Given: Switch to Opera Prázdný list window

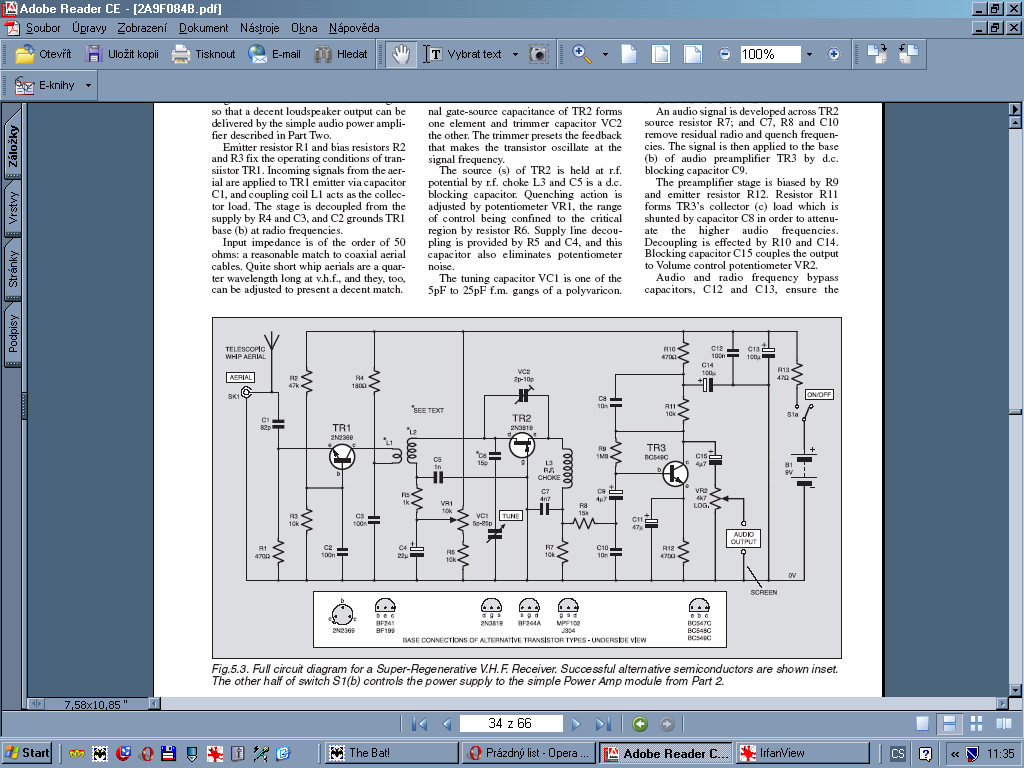Looking at the screenshot, I should pyautogui.click(x=530, y=753).
